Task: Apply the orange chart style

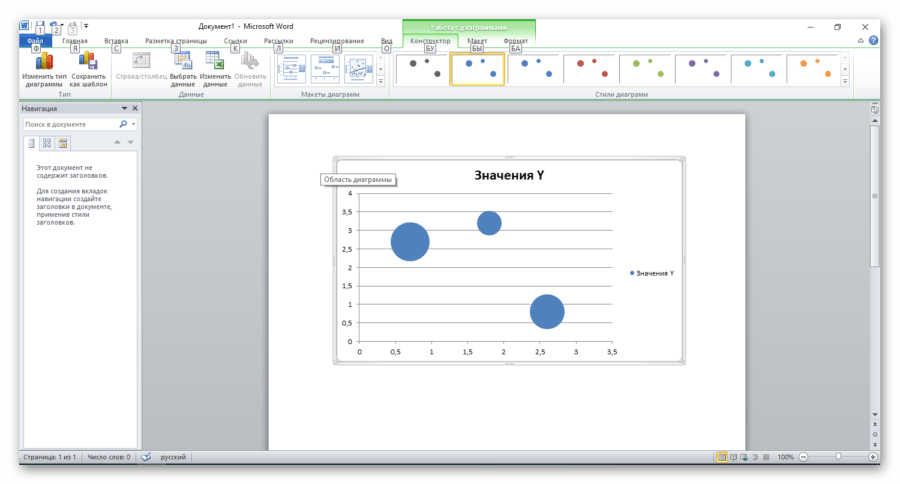Action: pyautogui.click(x=812, y=68)
